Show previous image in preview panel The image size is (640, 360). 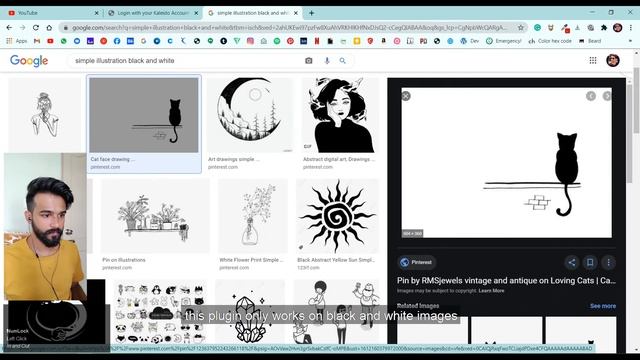pos(591,96)
